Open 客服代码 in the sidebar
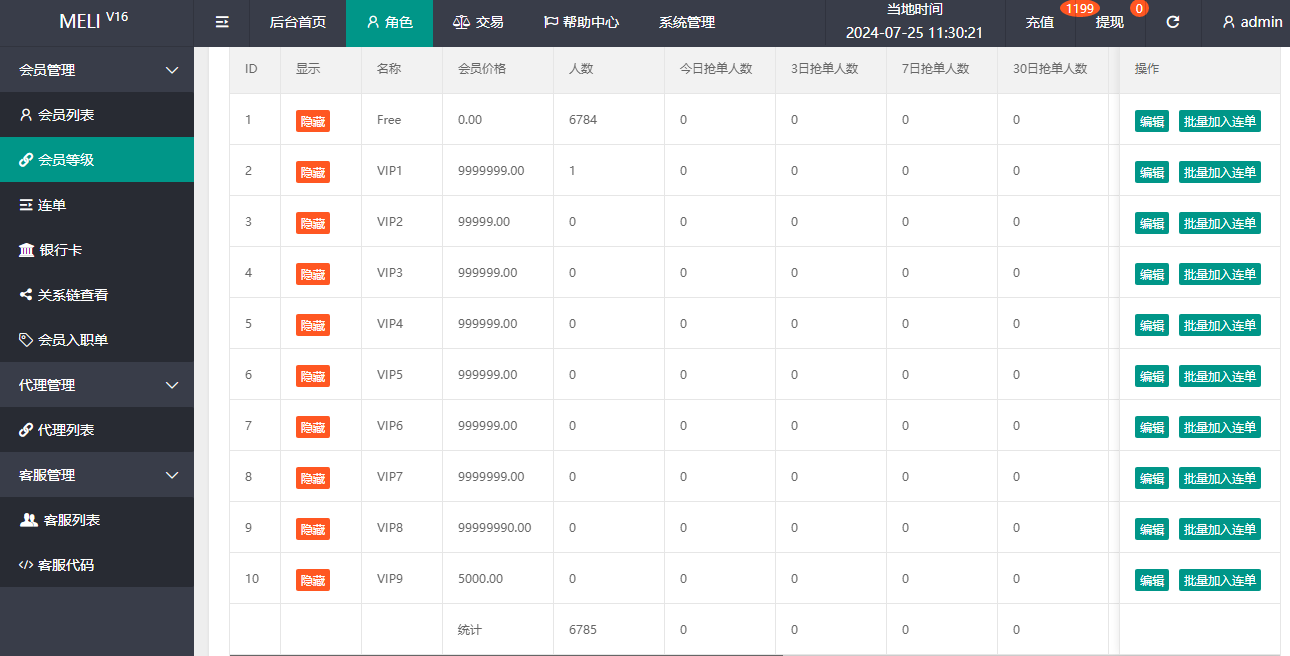1290x656 pixels. coord(97,565)
